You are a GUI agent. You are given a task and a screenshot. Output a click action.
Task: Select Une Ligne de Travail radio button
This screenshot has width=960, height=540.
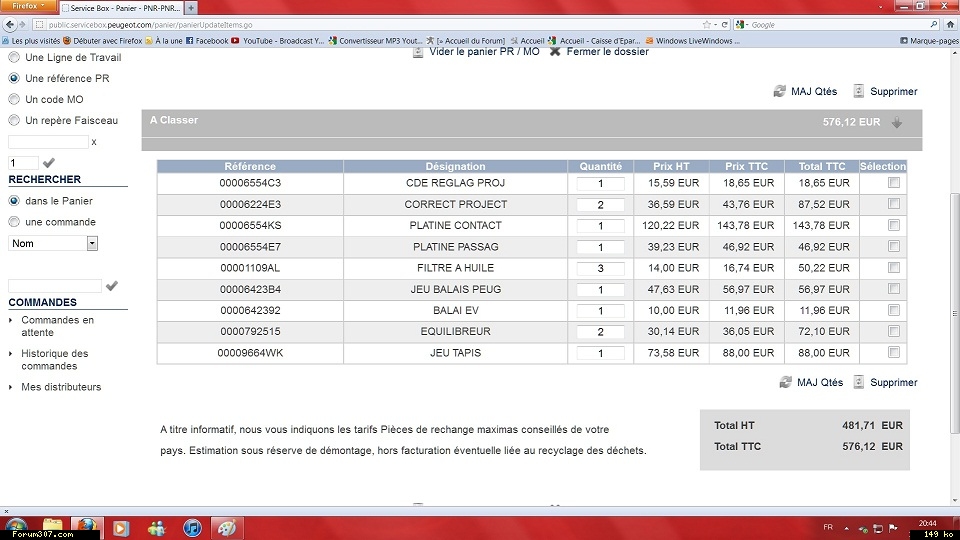point(14,58)
